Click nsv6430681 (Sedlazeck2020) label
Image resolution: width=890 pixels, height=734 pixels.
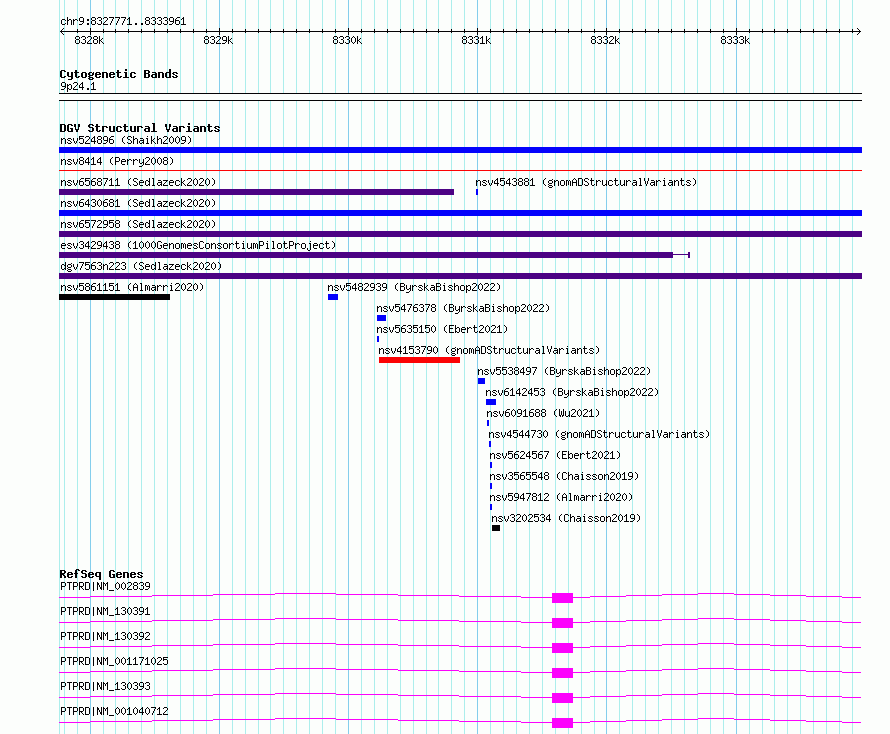tap(138, 203)
